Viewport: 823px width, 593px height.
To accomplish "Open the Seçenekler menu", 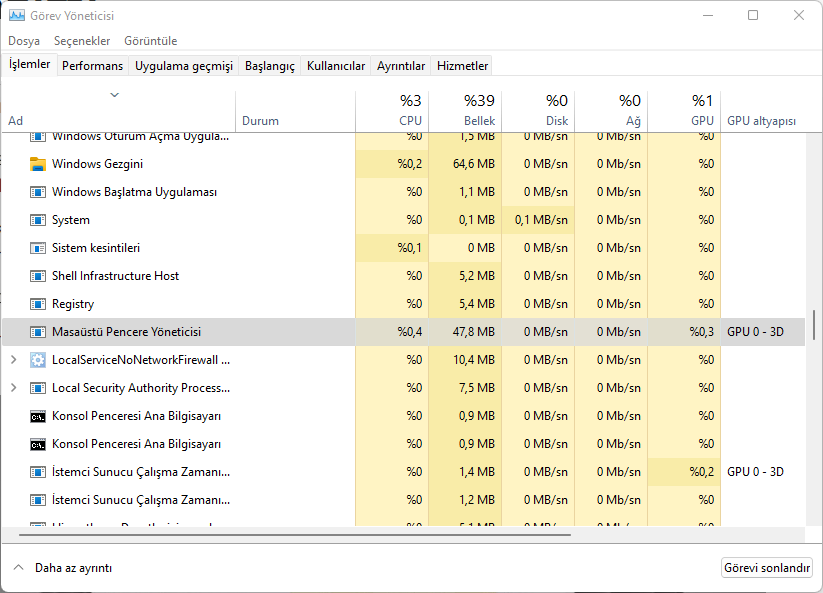I will tap(82, 41).
